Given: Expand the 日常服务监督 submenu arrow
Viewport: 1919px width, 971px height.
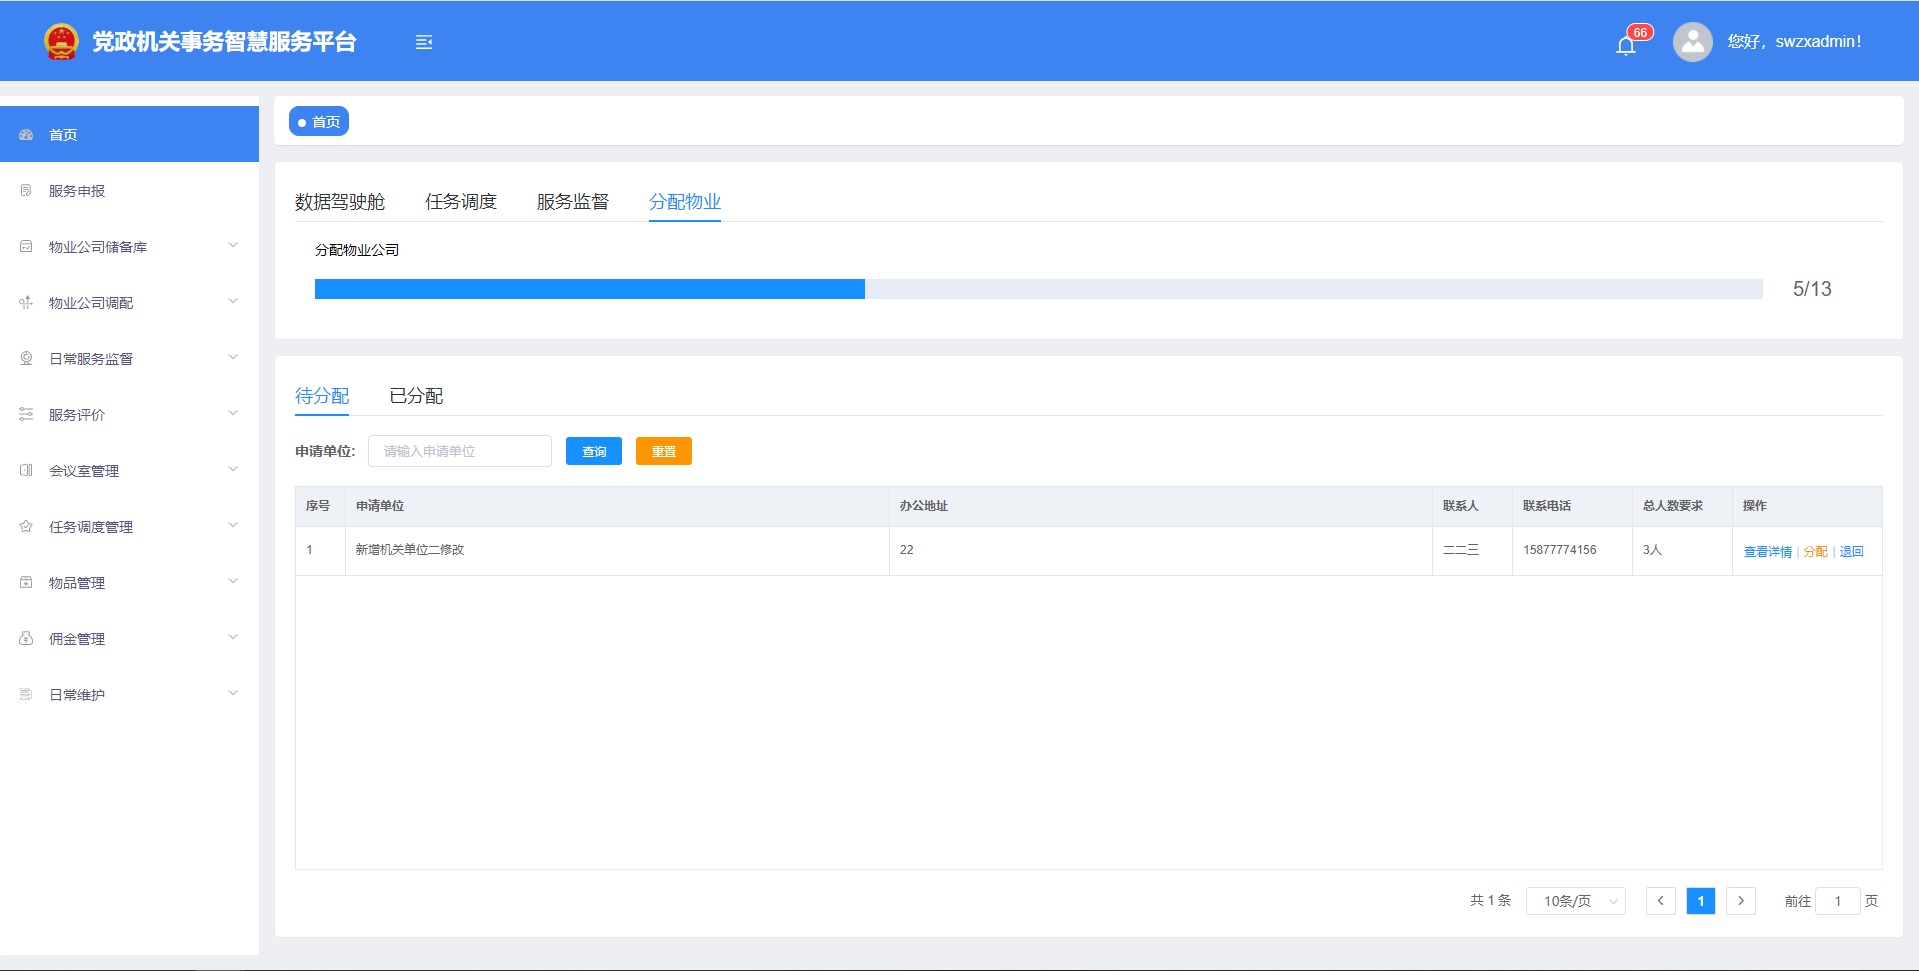Looking at the screenshot, I should pyautogui.click(x=233, y=357).
